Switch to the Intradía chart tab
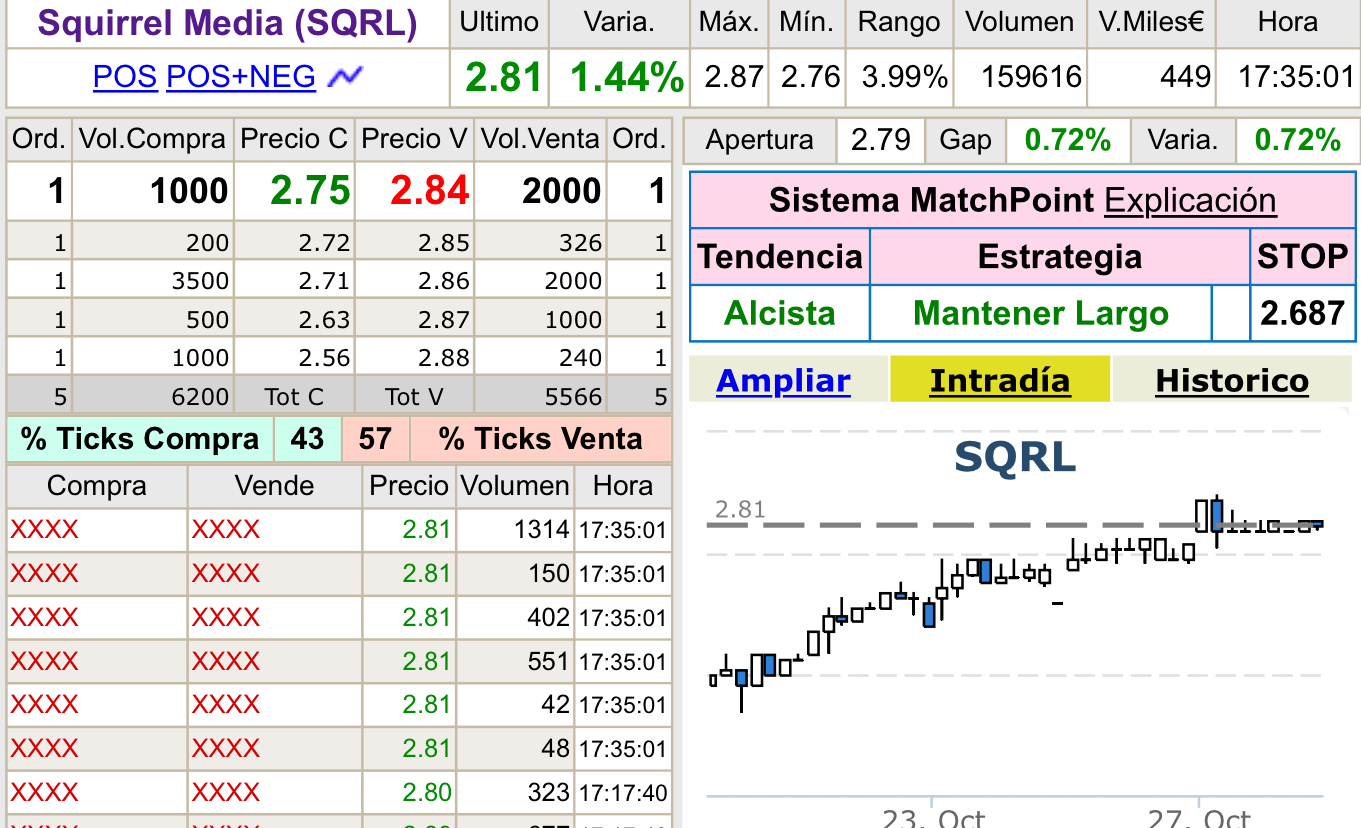The width and height of the screenshot is (1361, 828). (1000, 381)
